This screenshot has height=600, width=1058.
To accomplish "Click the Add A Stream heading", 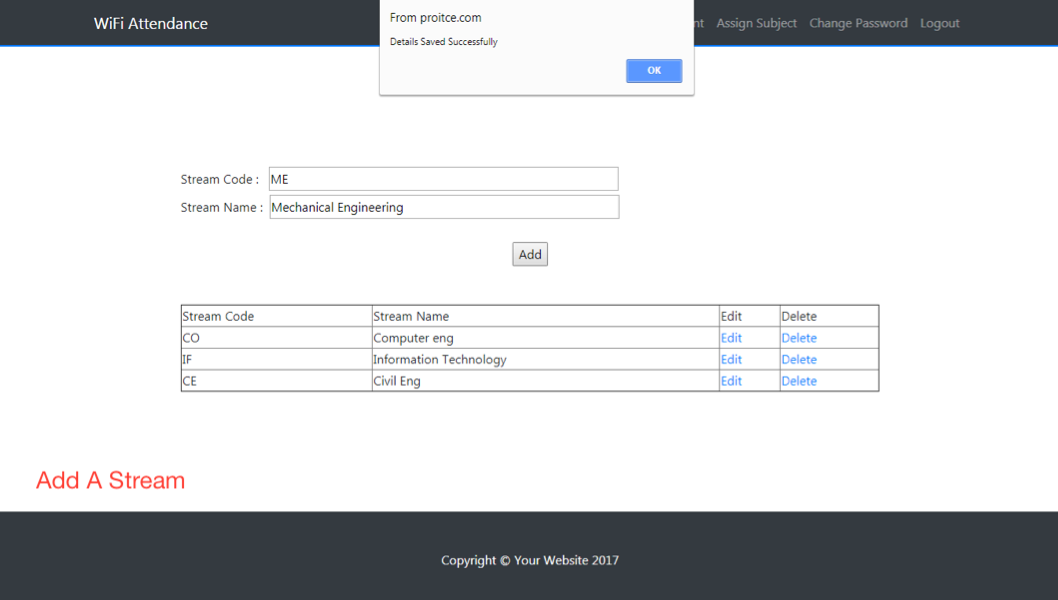I will coord(110,480).
